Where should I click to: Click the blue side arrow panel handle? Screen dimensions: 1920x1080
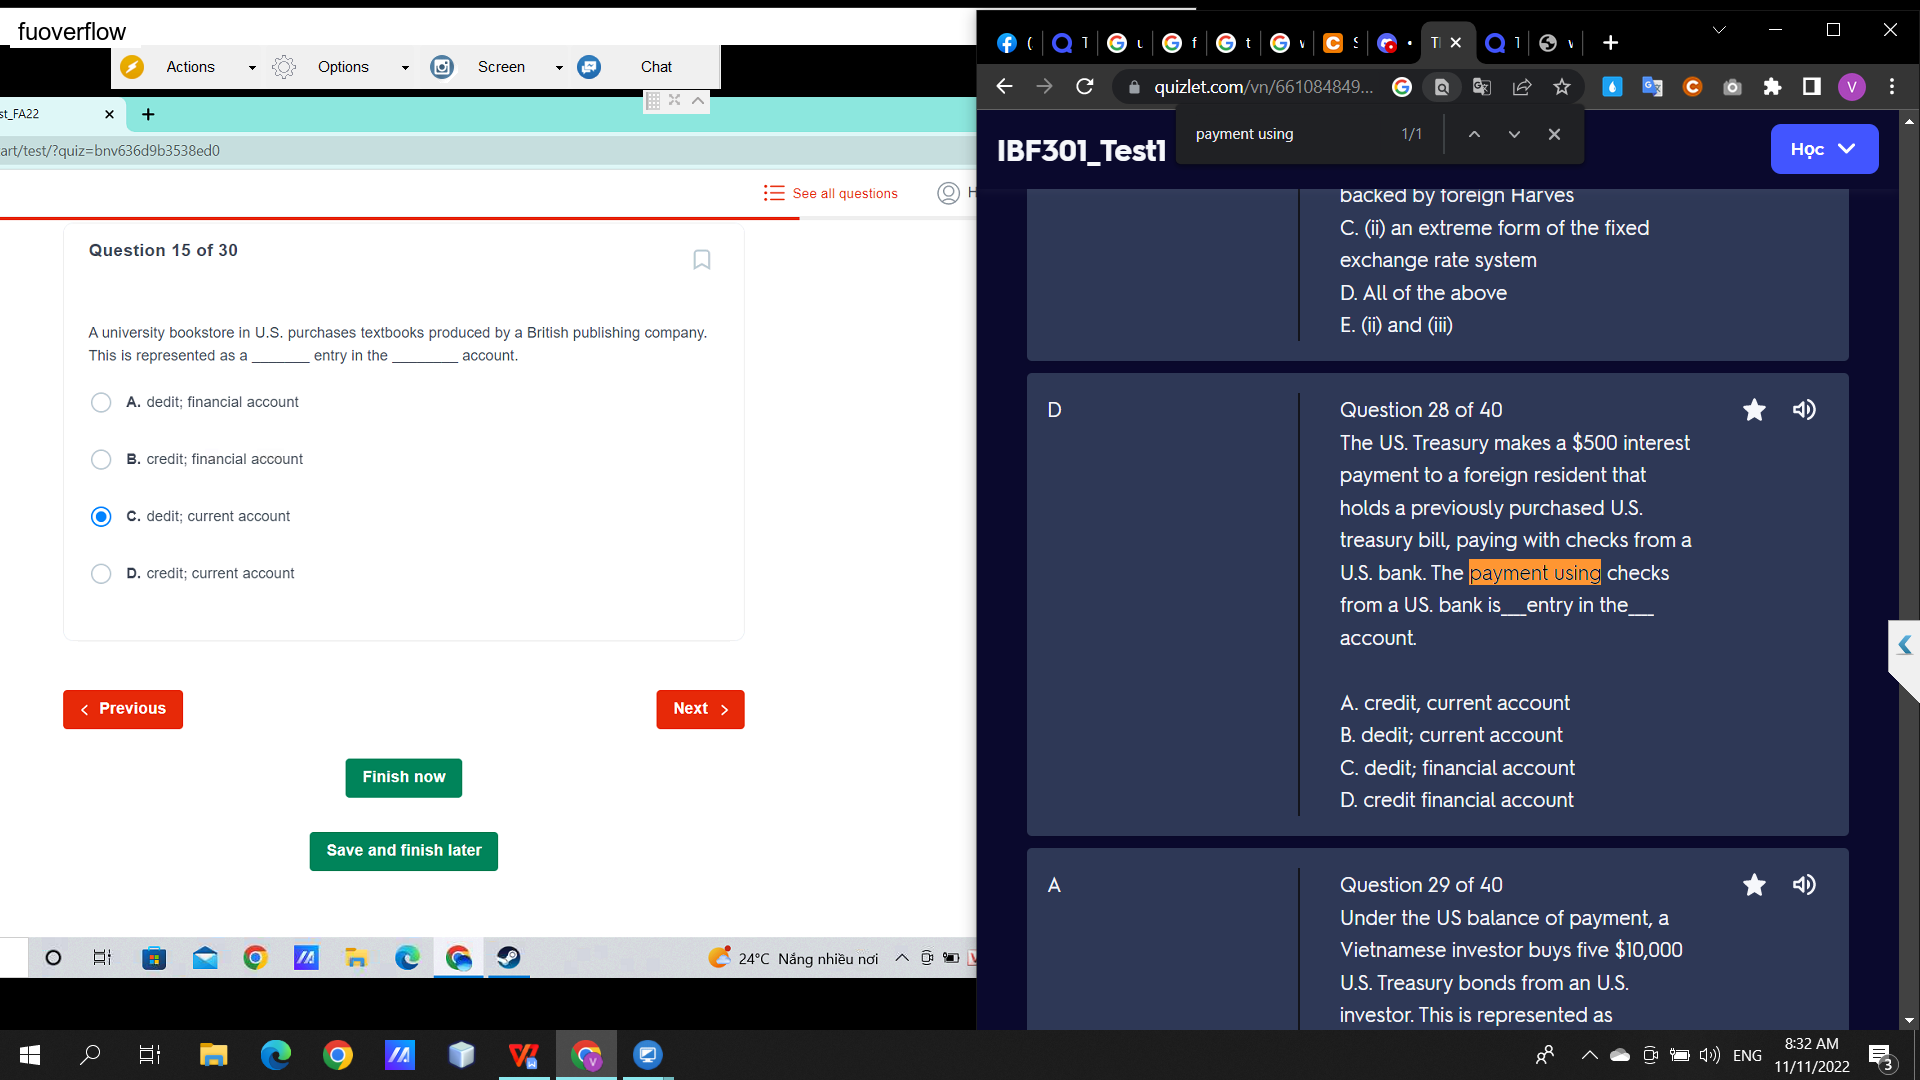pos(1905,646)
